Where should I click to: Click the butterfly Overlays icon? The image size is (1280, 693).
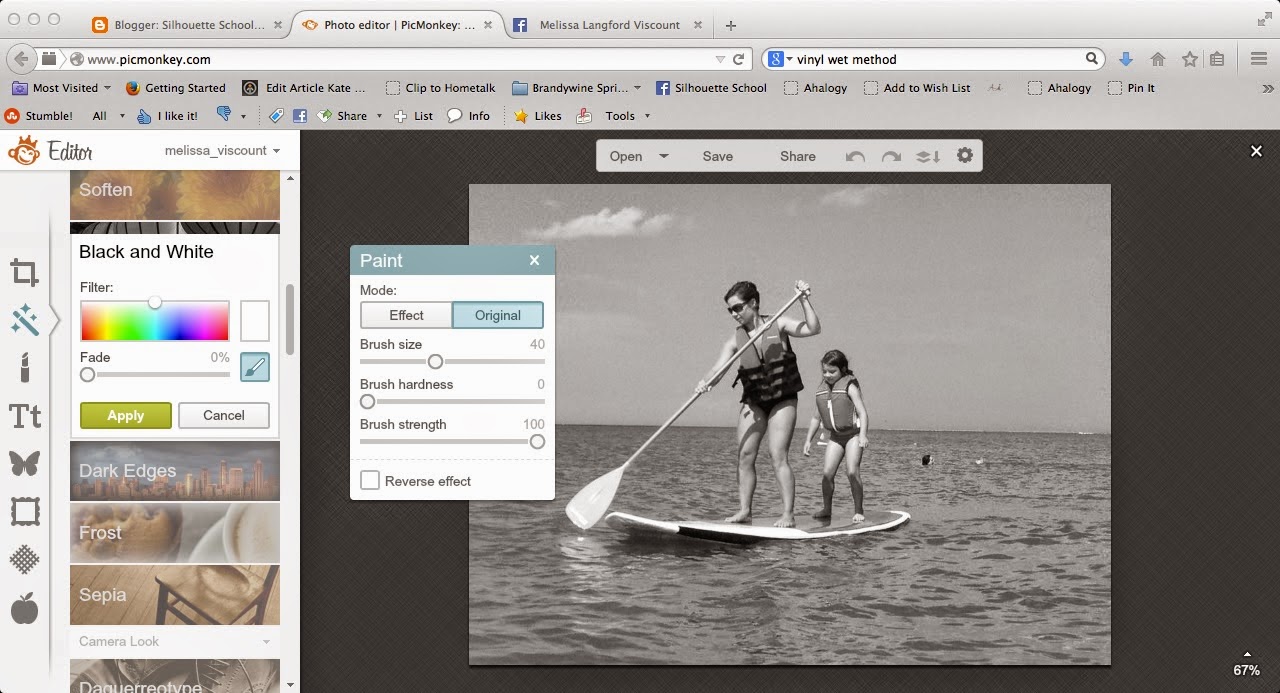click(25, 464)
